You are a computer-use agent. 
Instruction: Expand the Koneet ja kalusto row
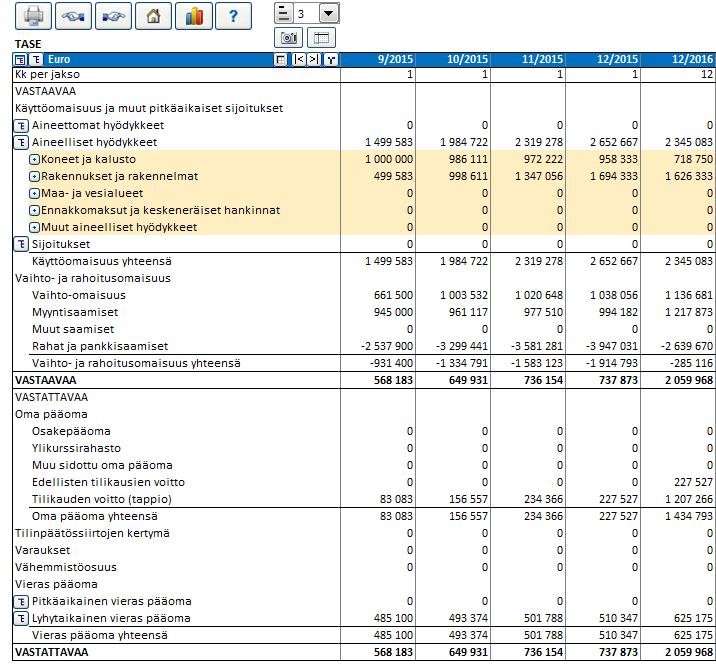34,160
